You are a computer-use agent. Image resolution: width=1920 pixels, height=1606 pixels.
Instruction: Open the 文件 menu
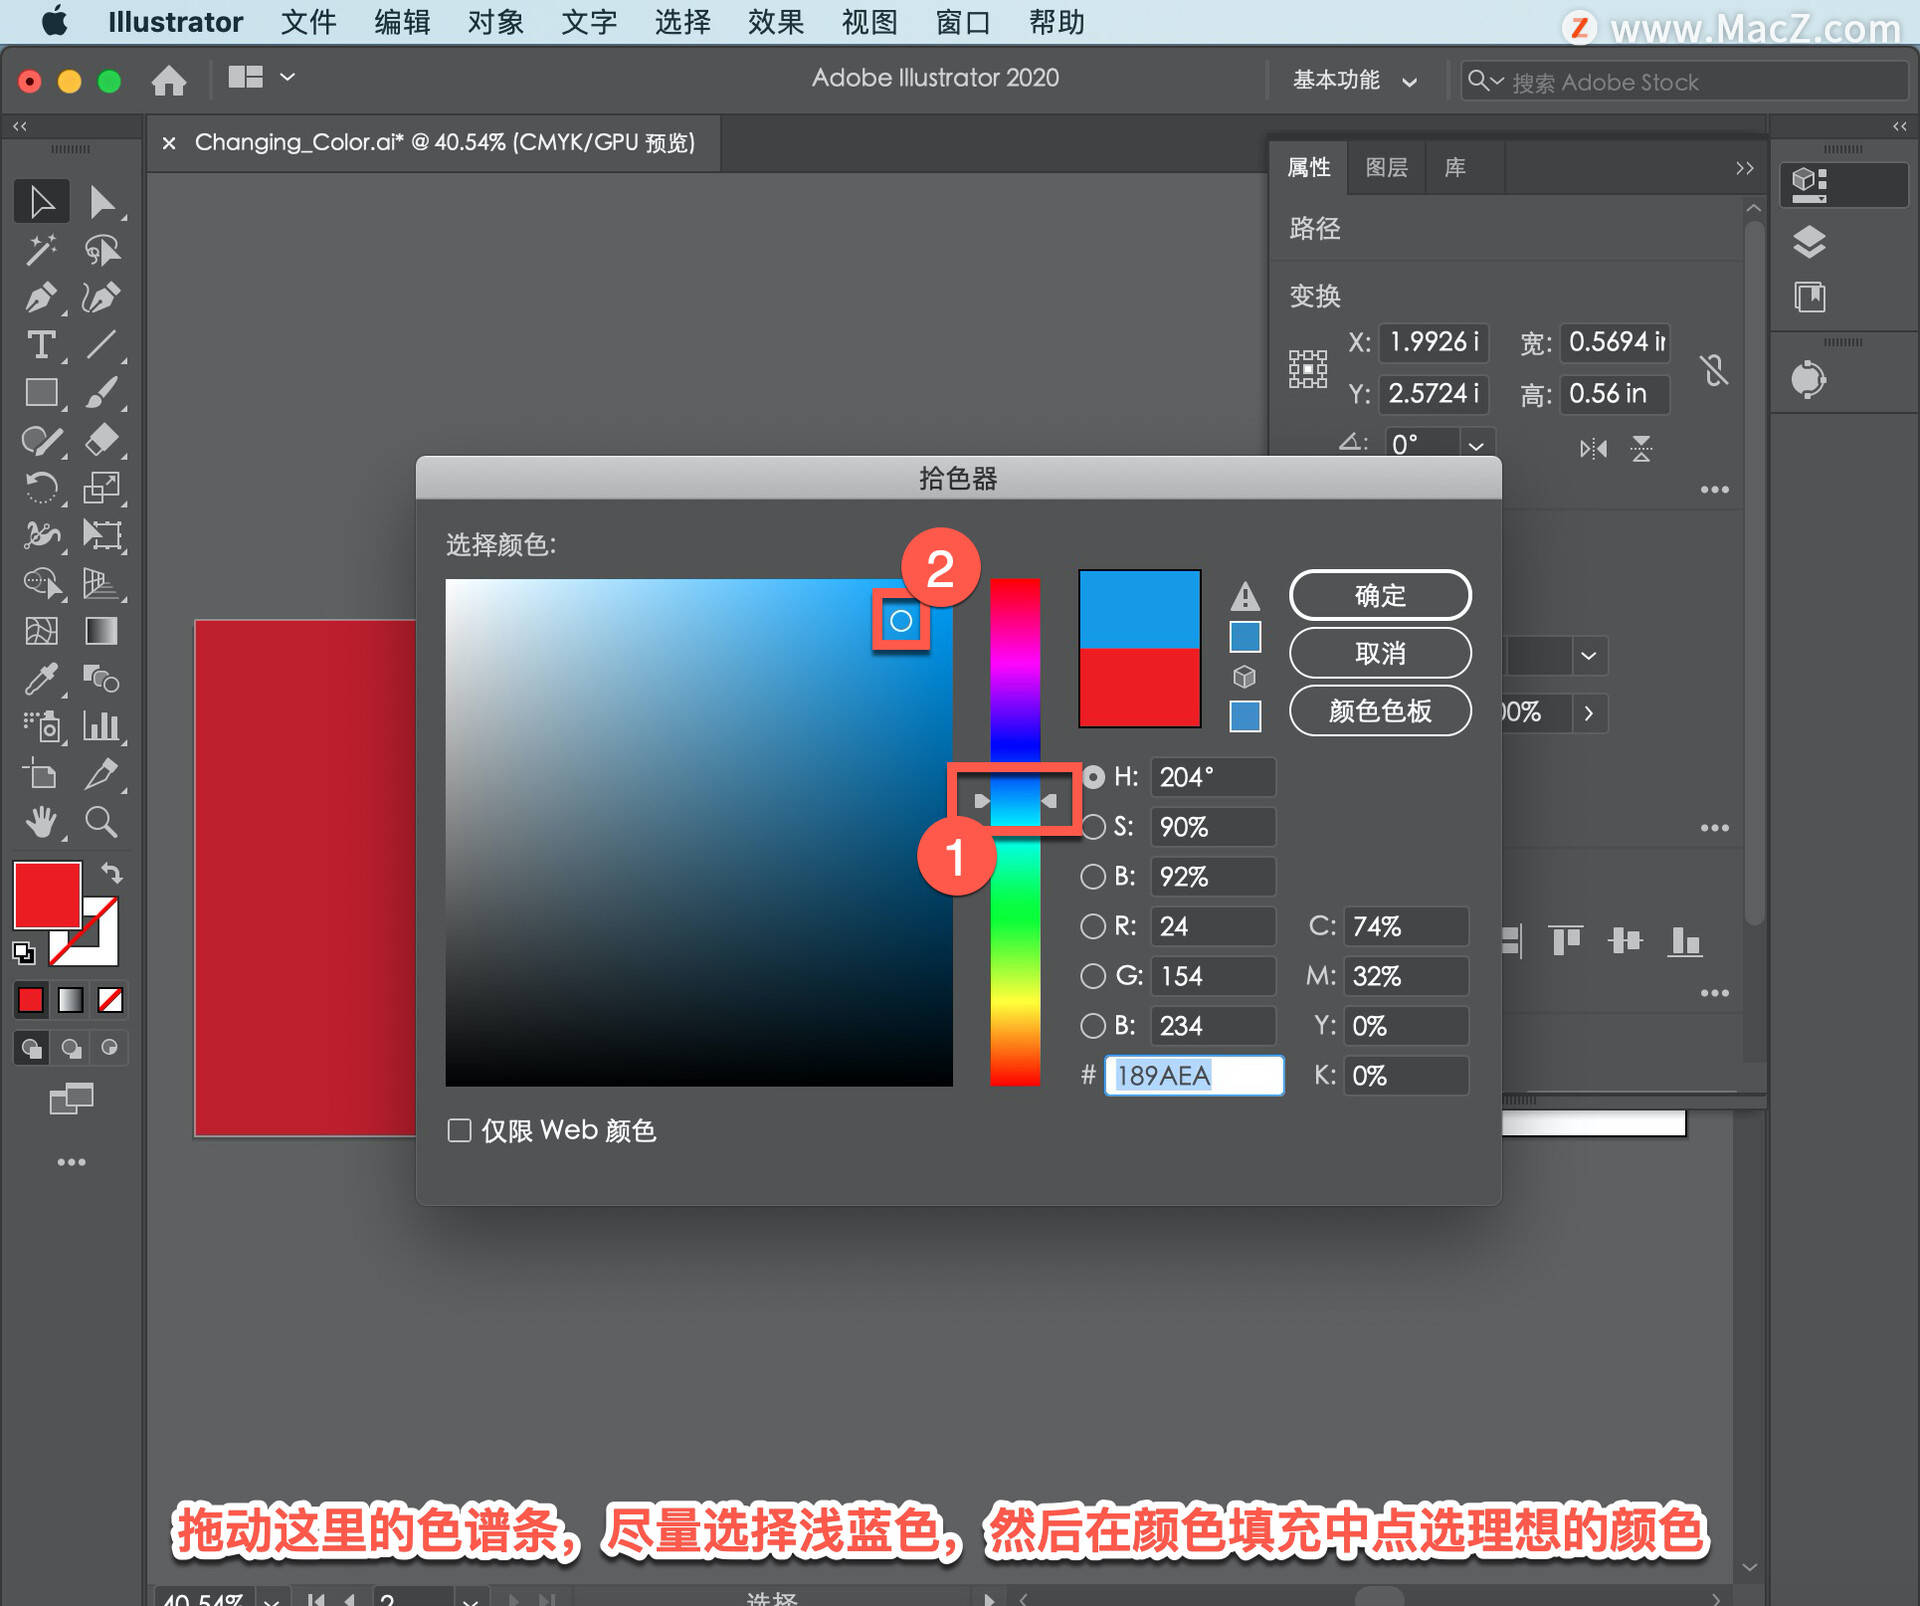tap(308, 22)
